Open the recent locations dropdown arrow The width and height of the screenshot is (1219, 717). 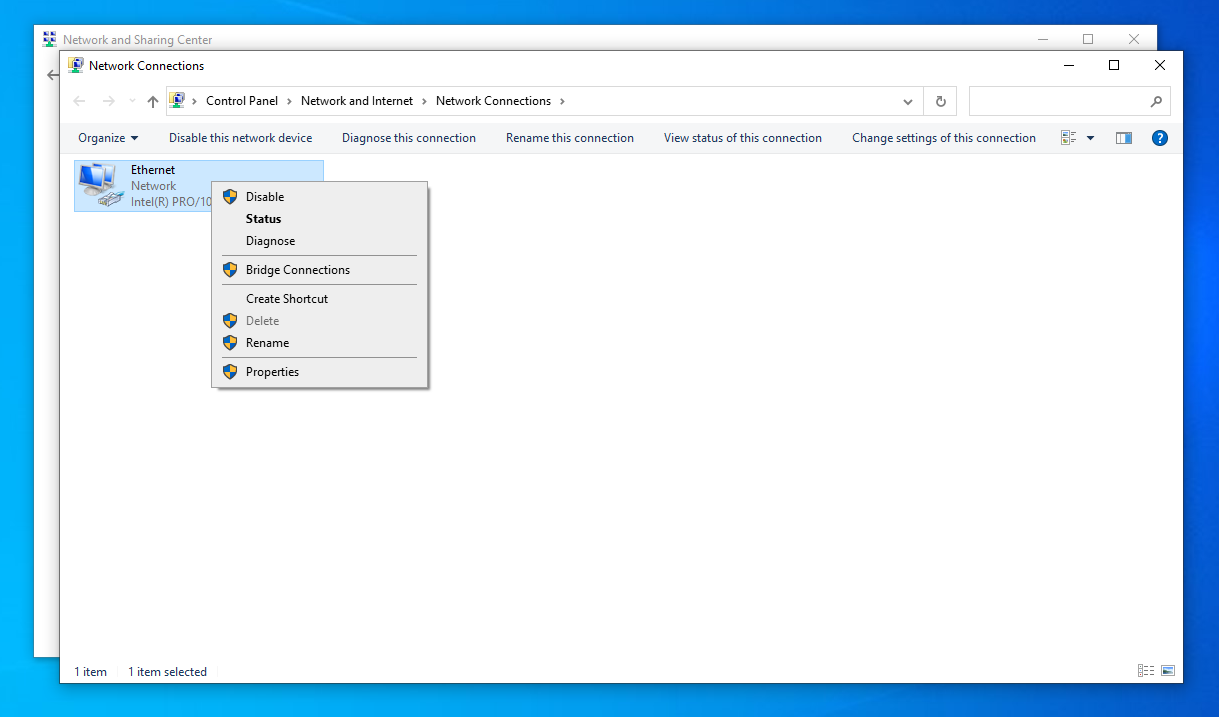coord(132,101)
